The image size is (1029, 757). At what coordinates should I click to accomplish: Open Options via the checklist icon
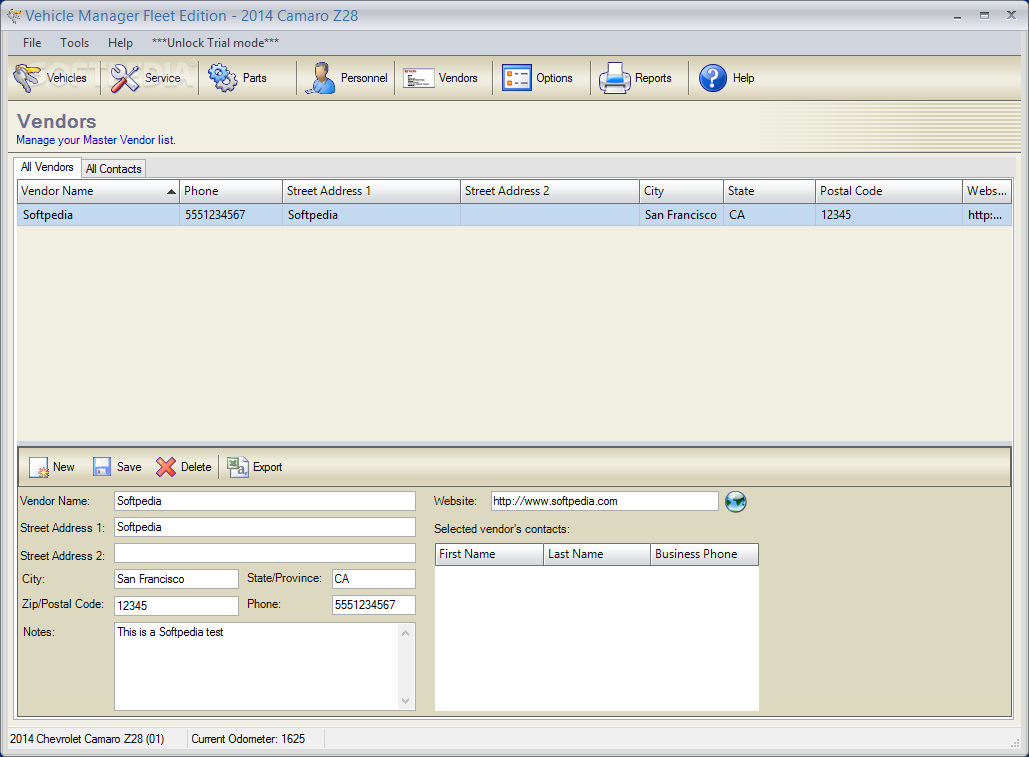point(516,77)
